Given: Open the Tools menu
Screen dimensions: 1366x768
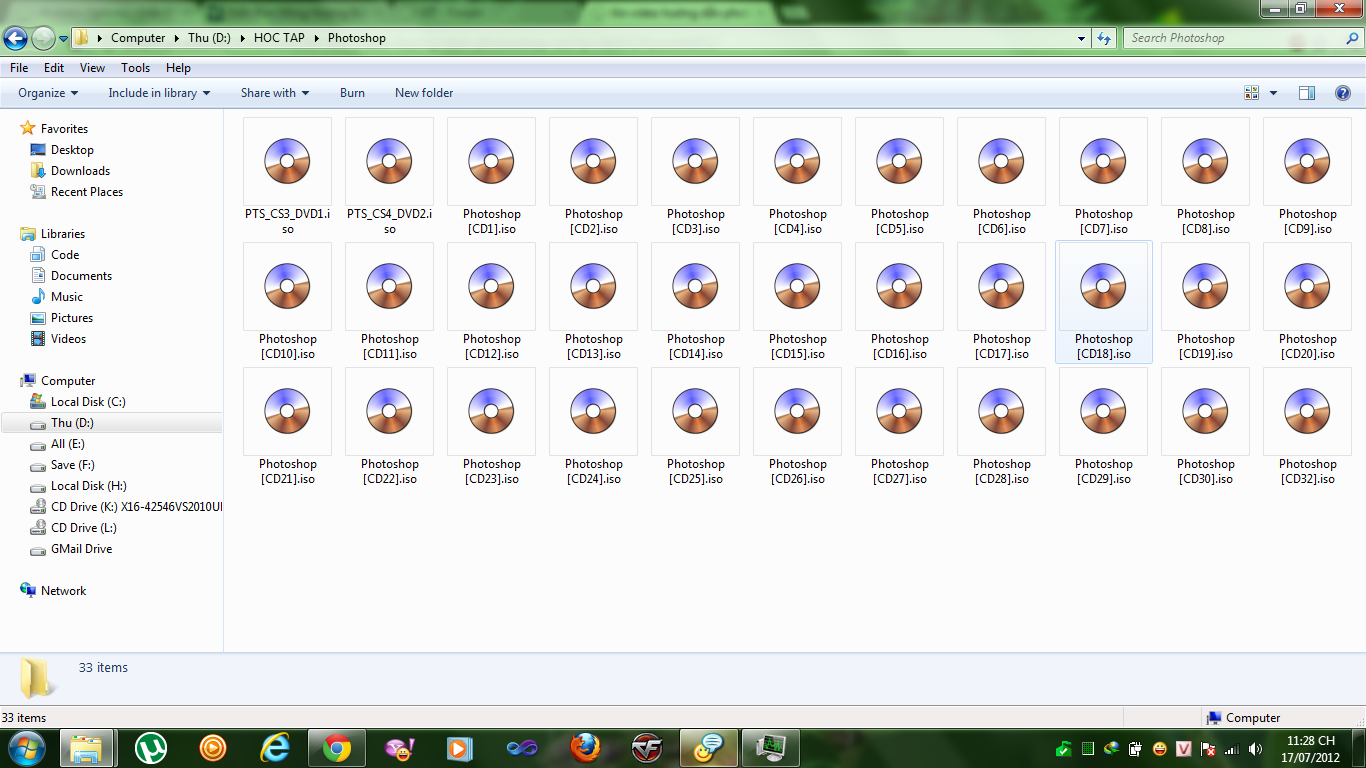Looking at the screenshot, I should (x=135, y=68).
